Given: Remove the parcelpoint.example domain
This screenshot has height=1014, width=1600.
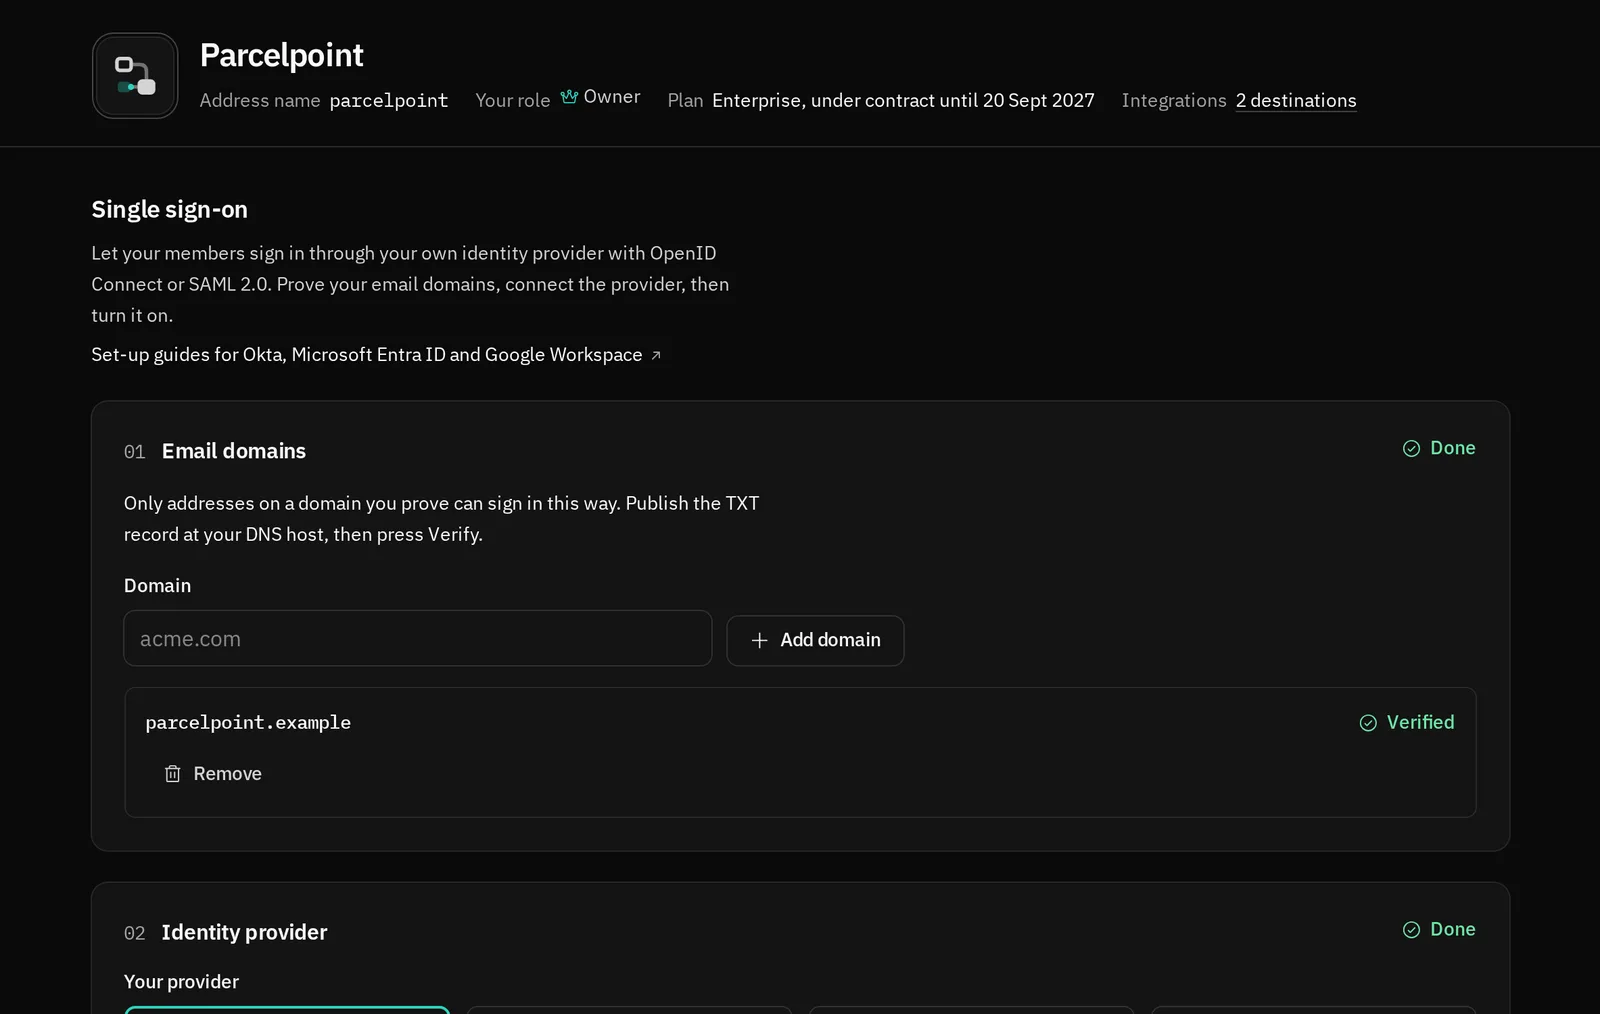Looking at the screenshot, I should pos(213,774).
